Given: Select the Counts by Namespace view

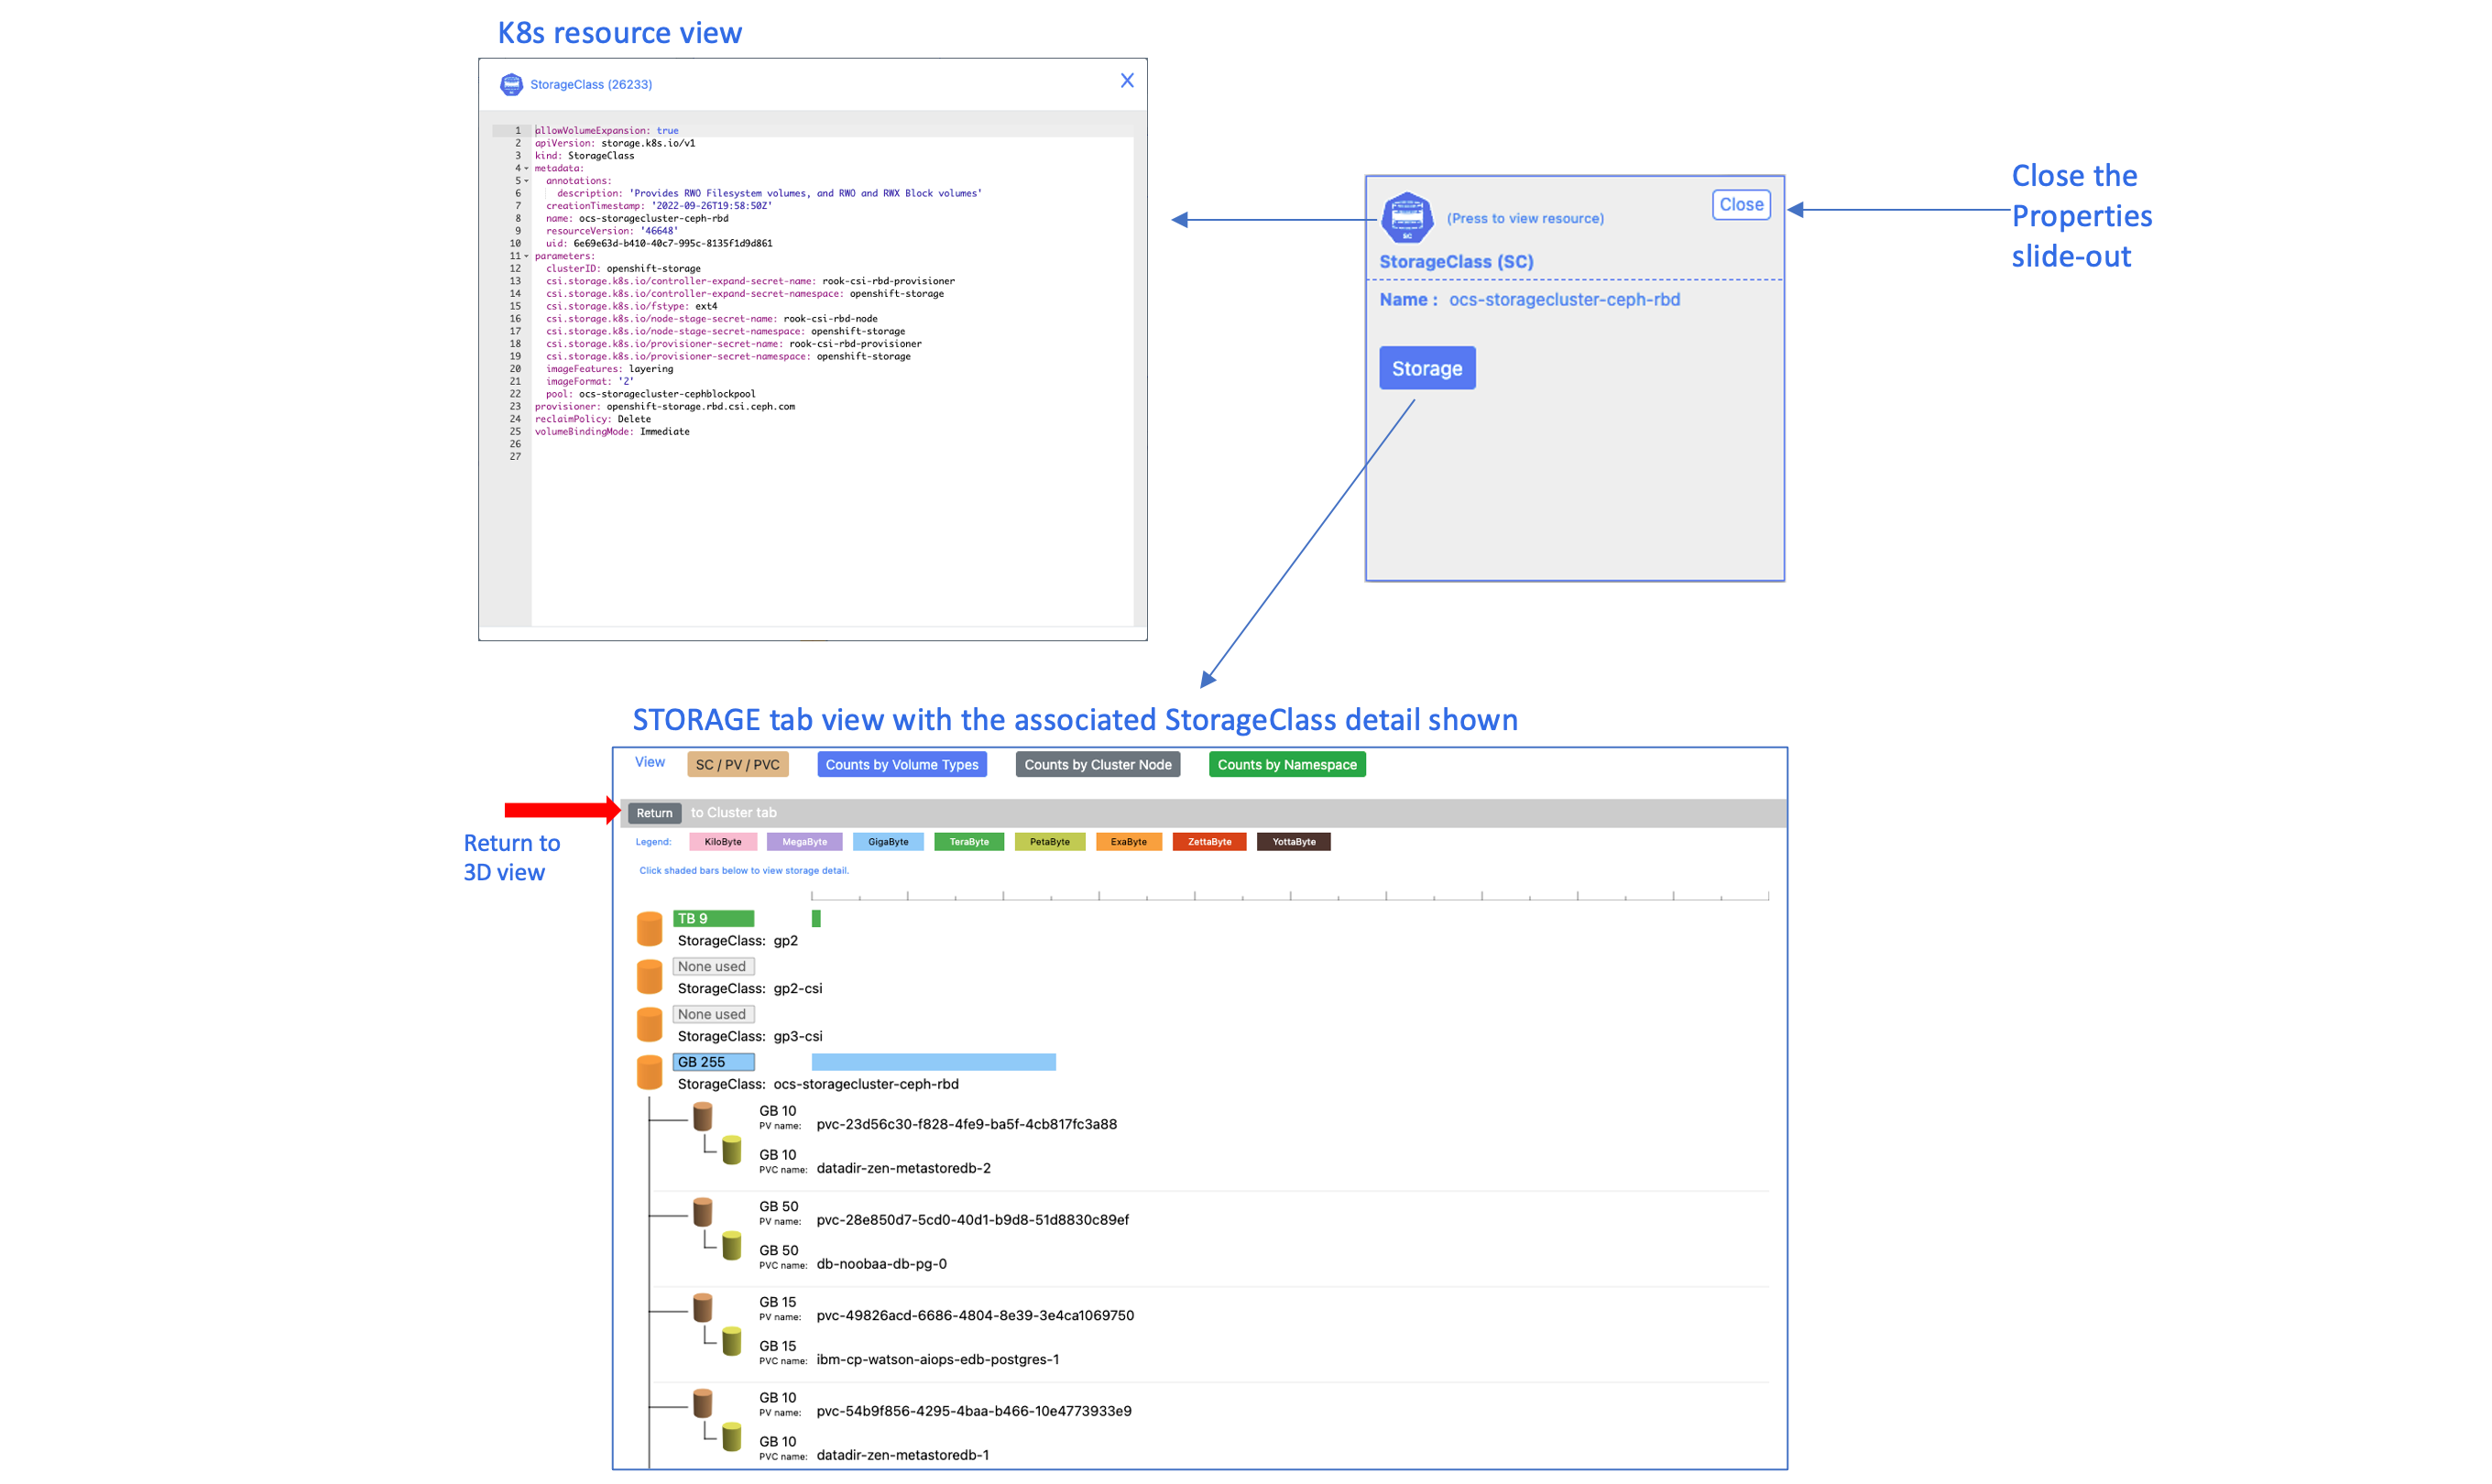Looking at the screenshot, I should (x=1286, y=764).
